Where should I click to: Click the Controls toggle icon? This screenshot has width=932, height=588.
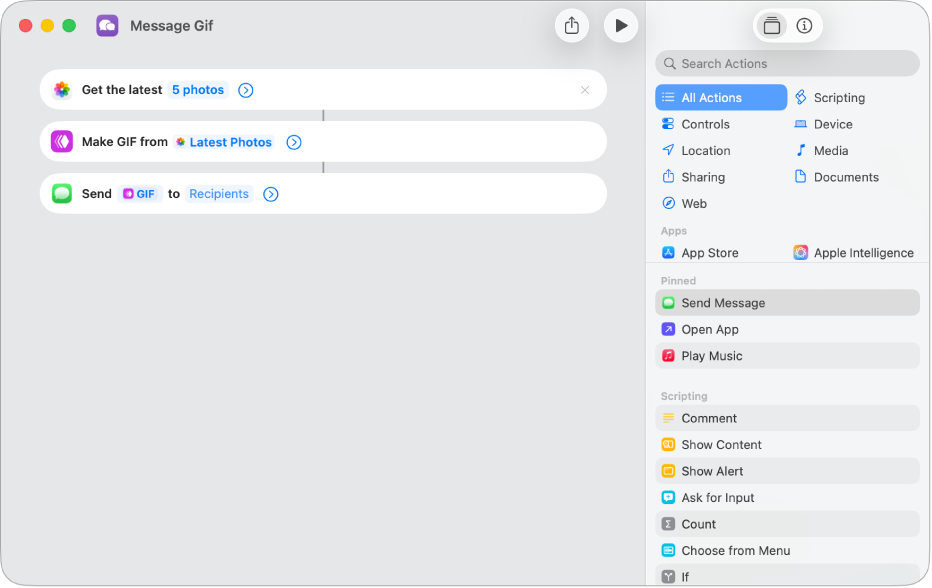pos(668,124)
